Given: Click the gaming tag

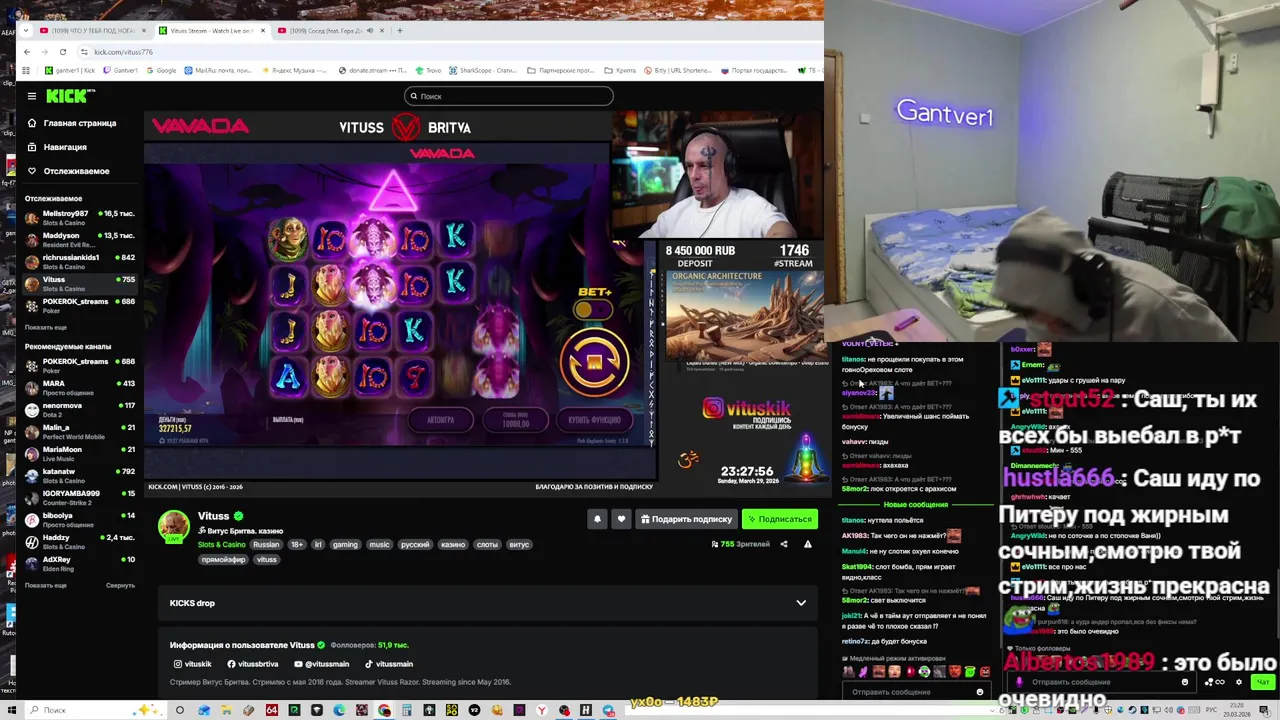Looking at the screenshot, I should point(345,545).
